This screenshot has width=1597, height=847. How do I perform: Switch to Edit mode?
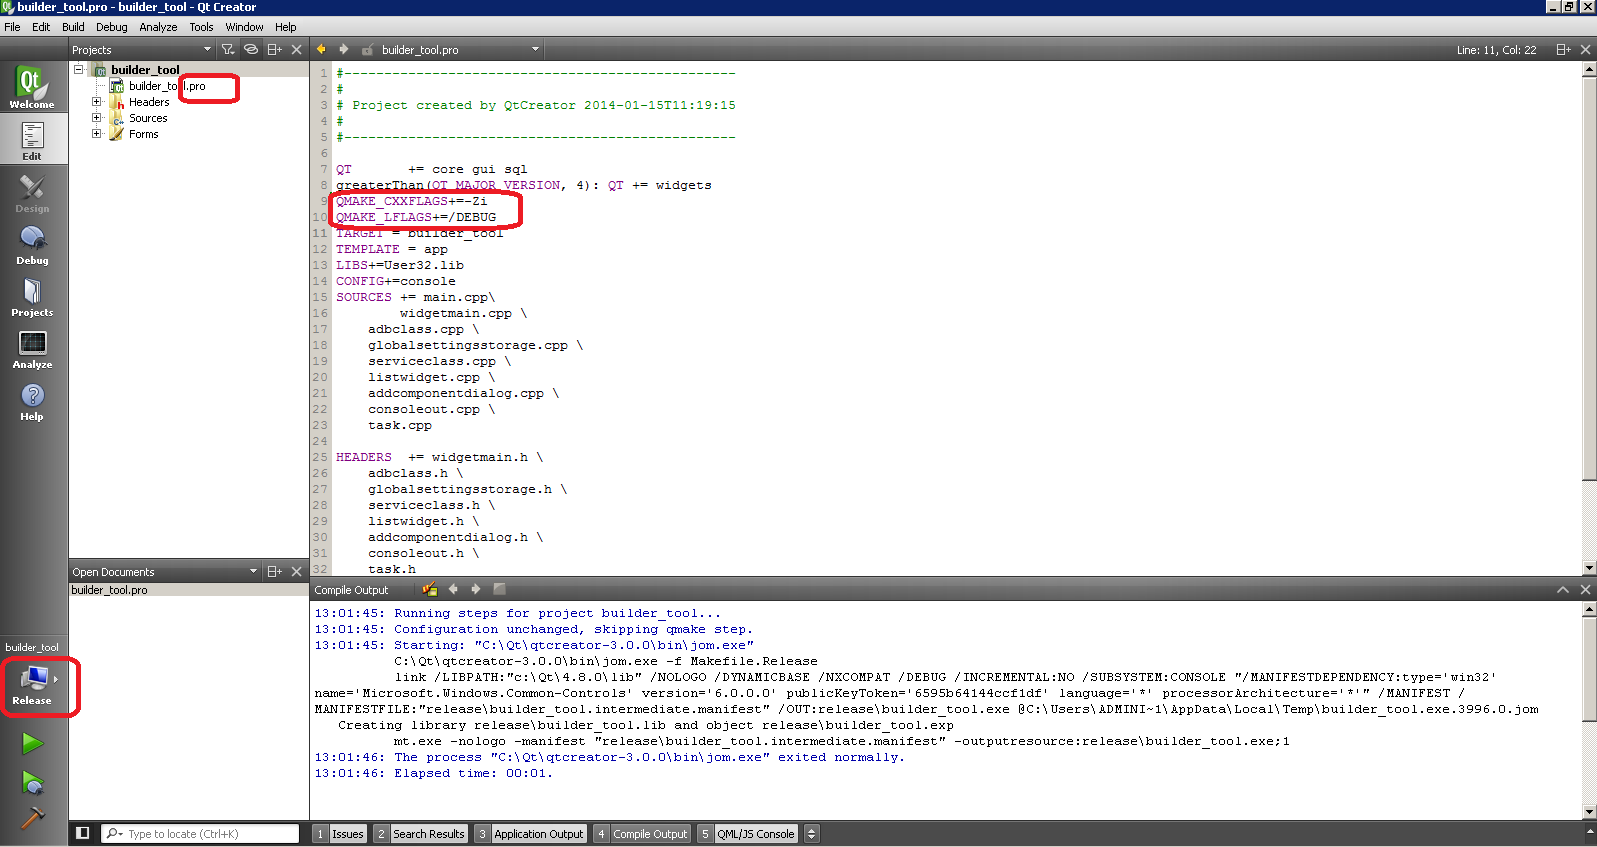point(33,139)
